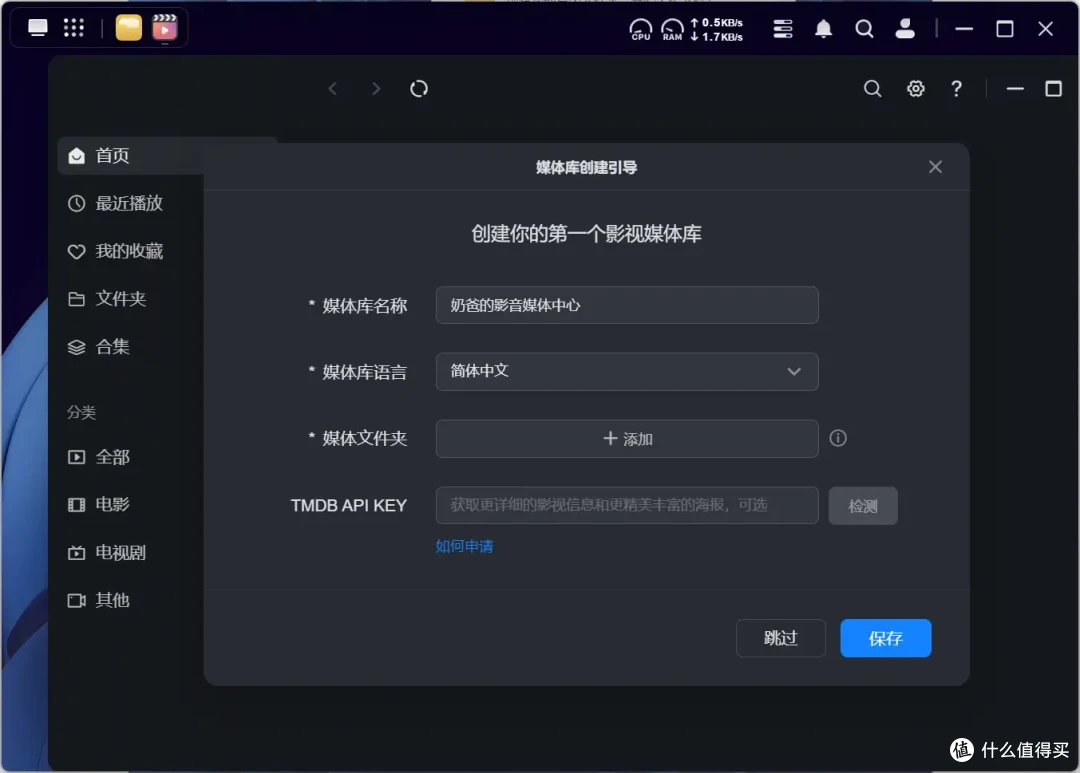Click the 跳过 button
1080x773 pixels.
click(780, 638)
